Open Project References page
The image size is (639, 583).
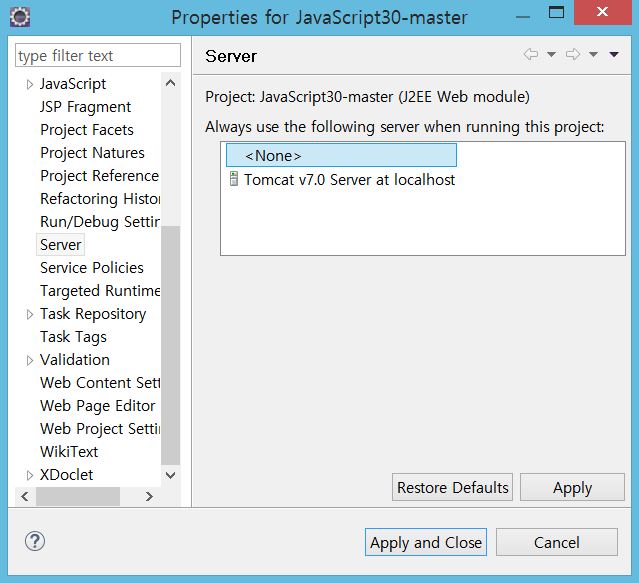coord(99,176)
